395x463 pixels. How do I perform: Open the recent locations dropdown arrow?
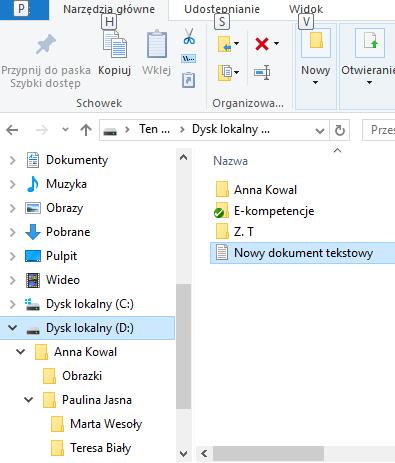65,129
